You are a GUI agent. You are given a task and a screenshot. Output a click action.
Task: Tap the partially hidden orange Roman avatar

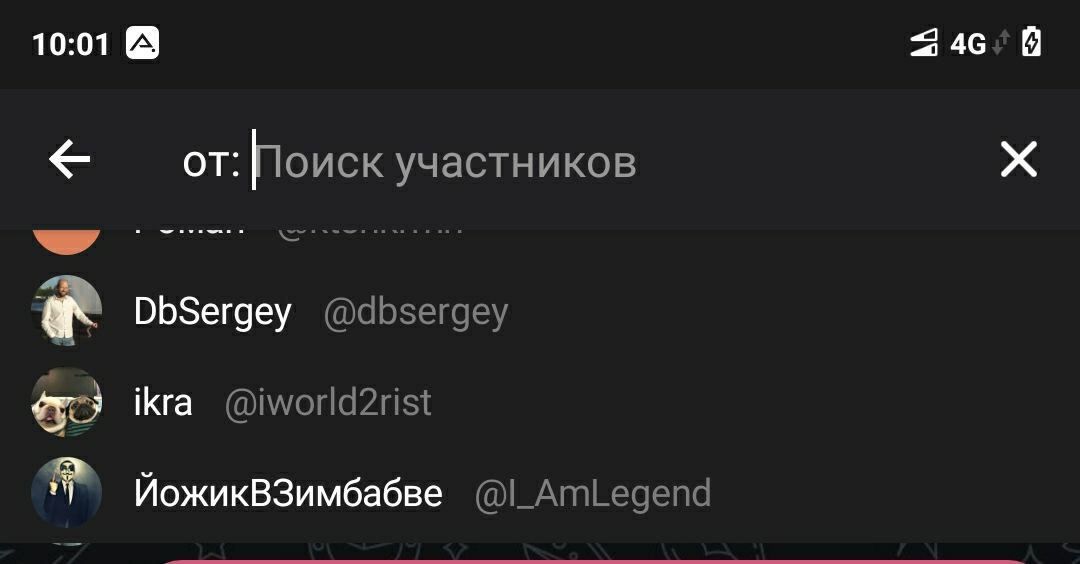(x=67, y=242)
